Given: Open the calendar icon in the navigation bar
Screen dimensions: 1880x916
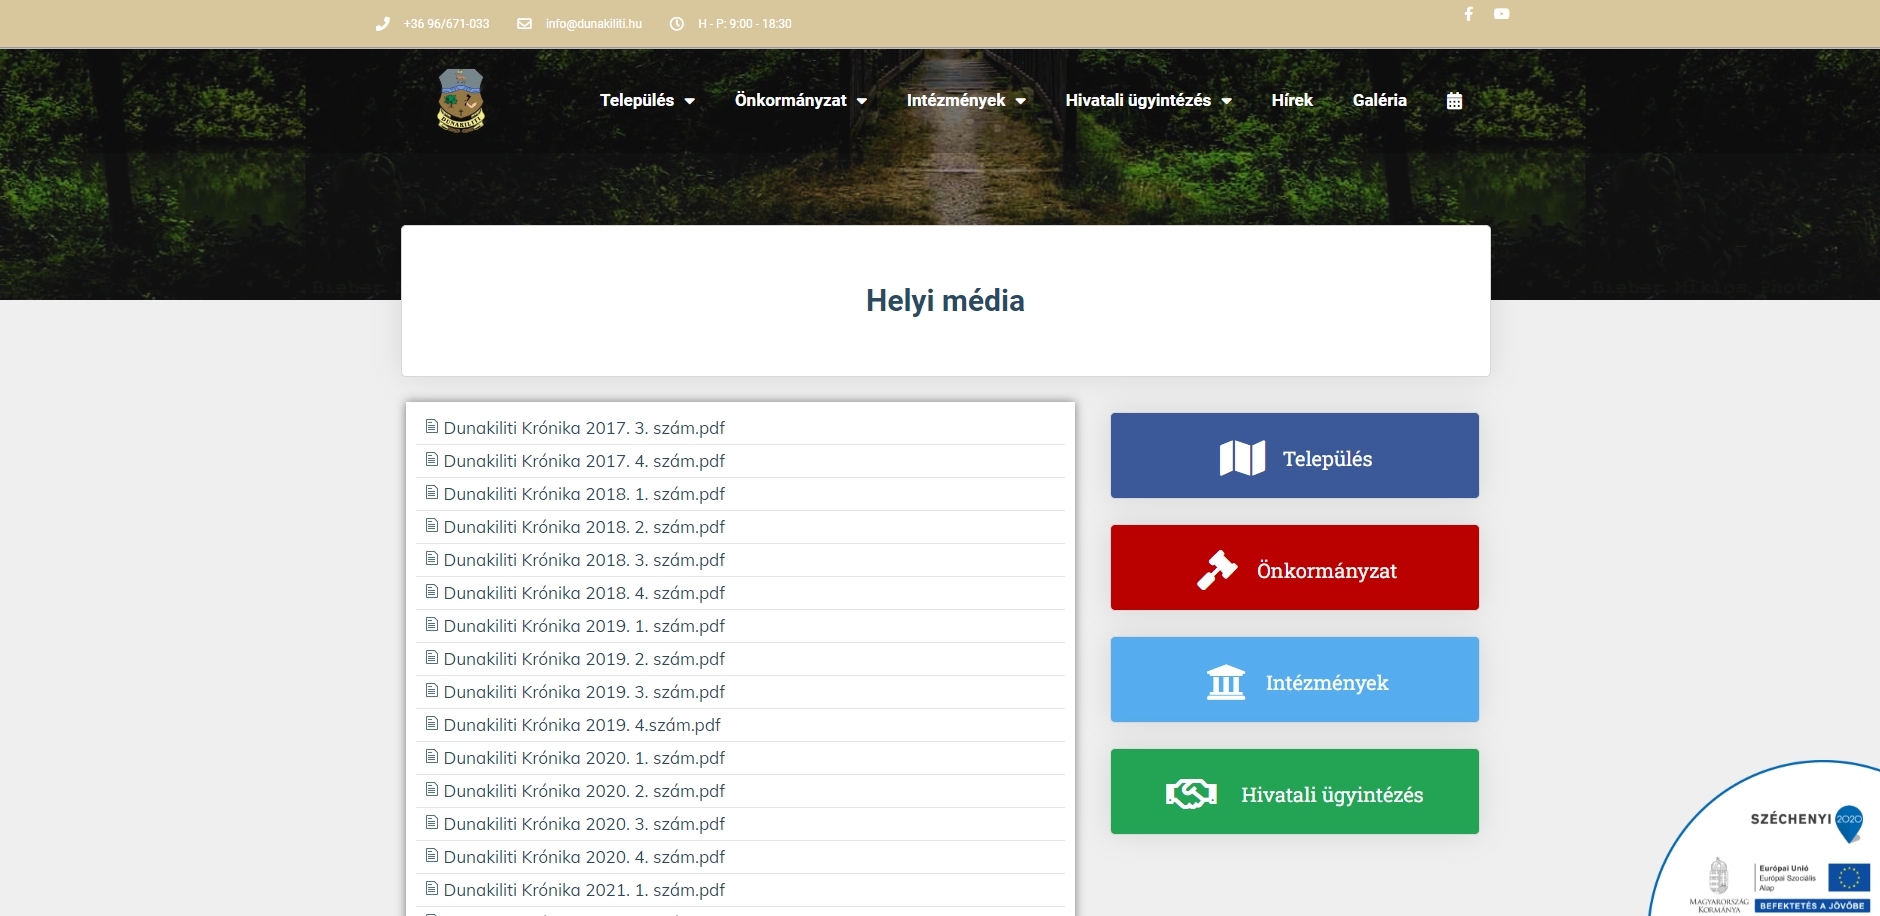Looking at the screenshot, I should click(x=1455, y=101).
